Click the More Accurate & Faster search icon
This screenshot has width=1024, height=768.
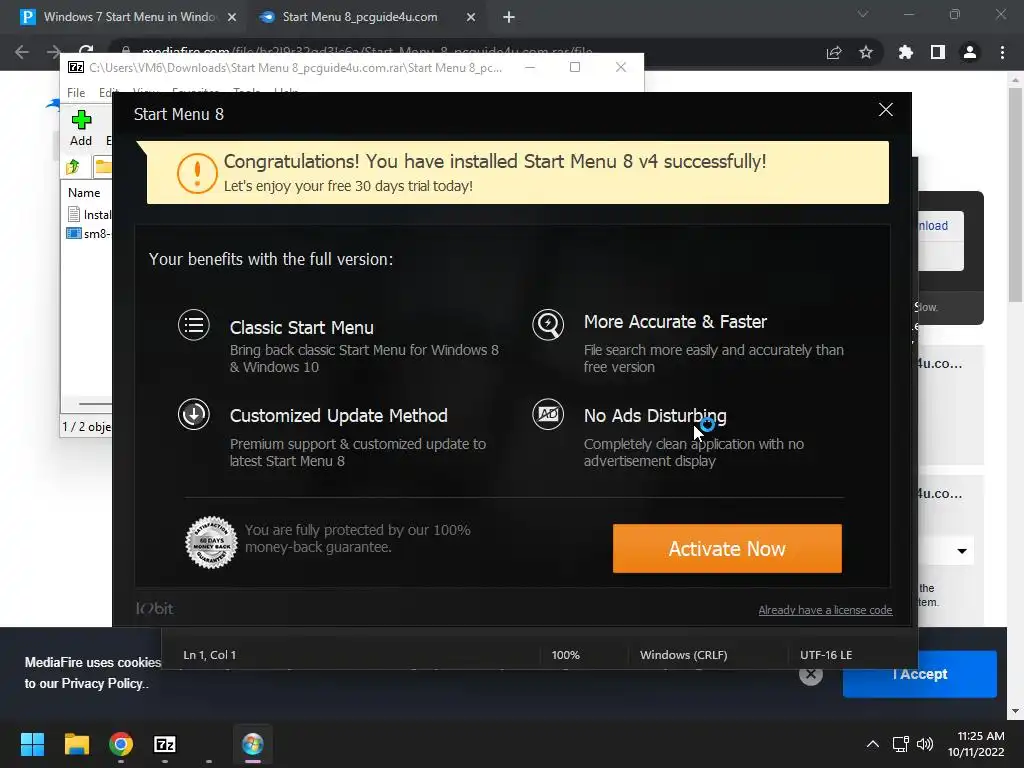click(x=548, y=325)
